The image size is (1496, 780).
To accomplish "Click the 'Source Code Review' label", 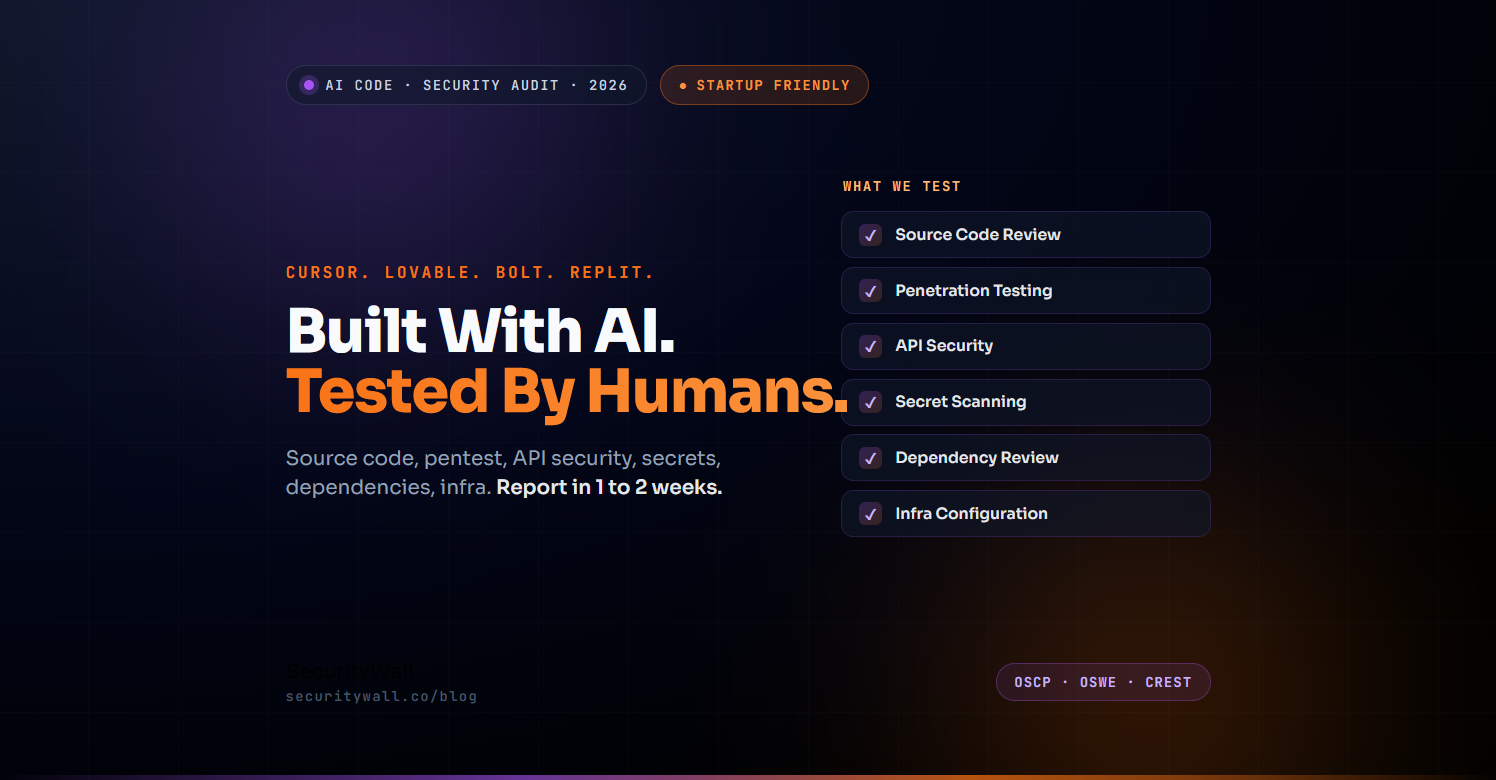I will point(978,235).
